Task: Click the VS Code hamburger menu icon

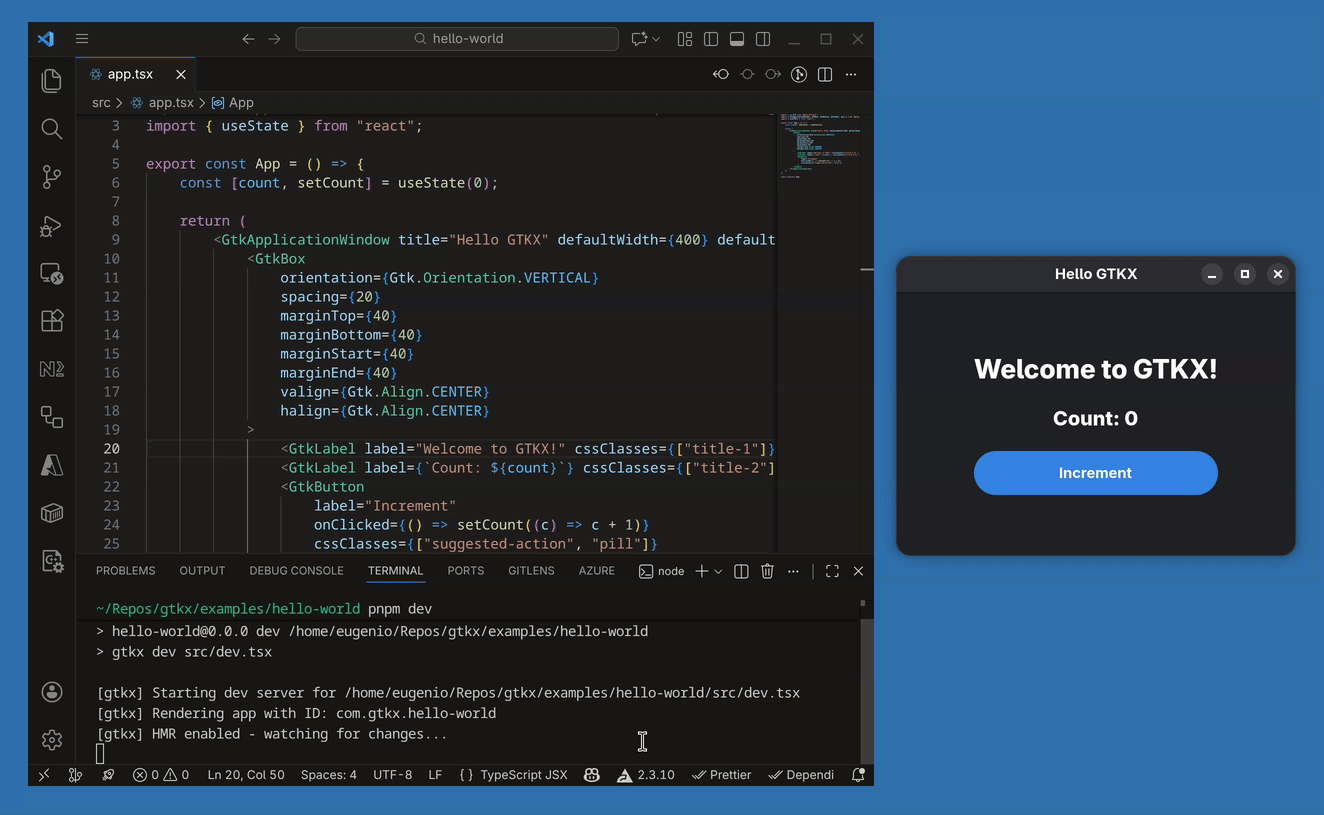Action: click(x=82, y=39)
